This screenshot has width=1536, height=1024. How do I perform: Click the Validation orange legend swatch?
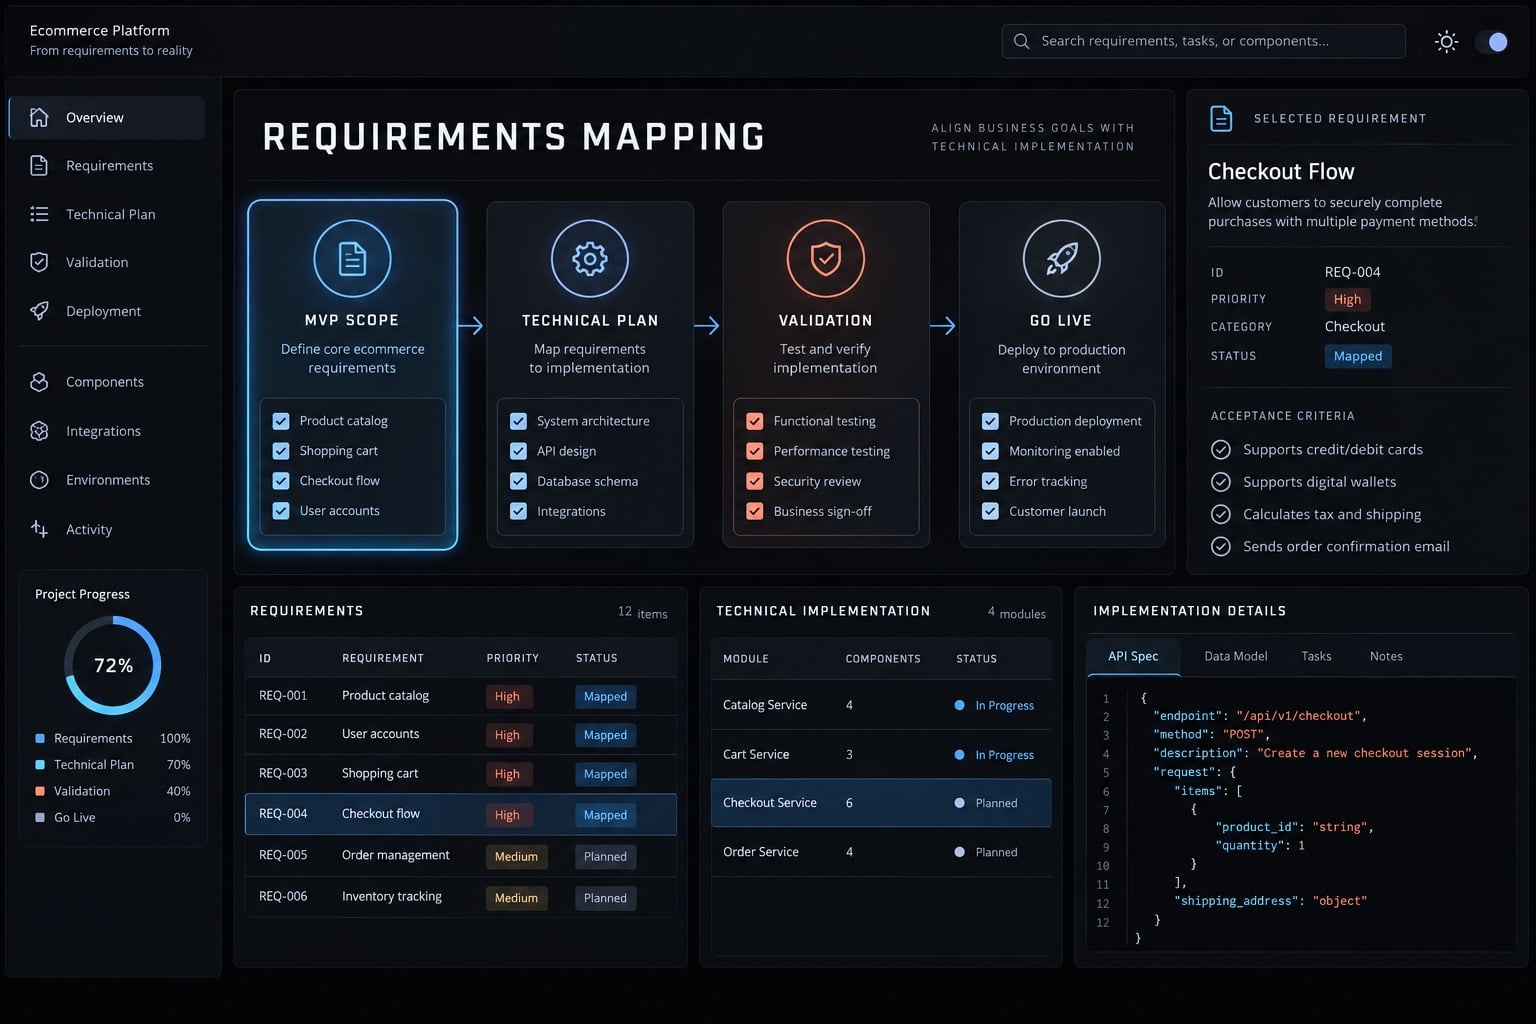point(40,791)
